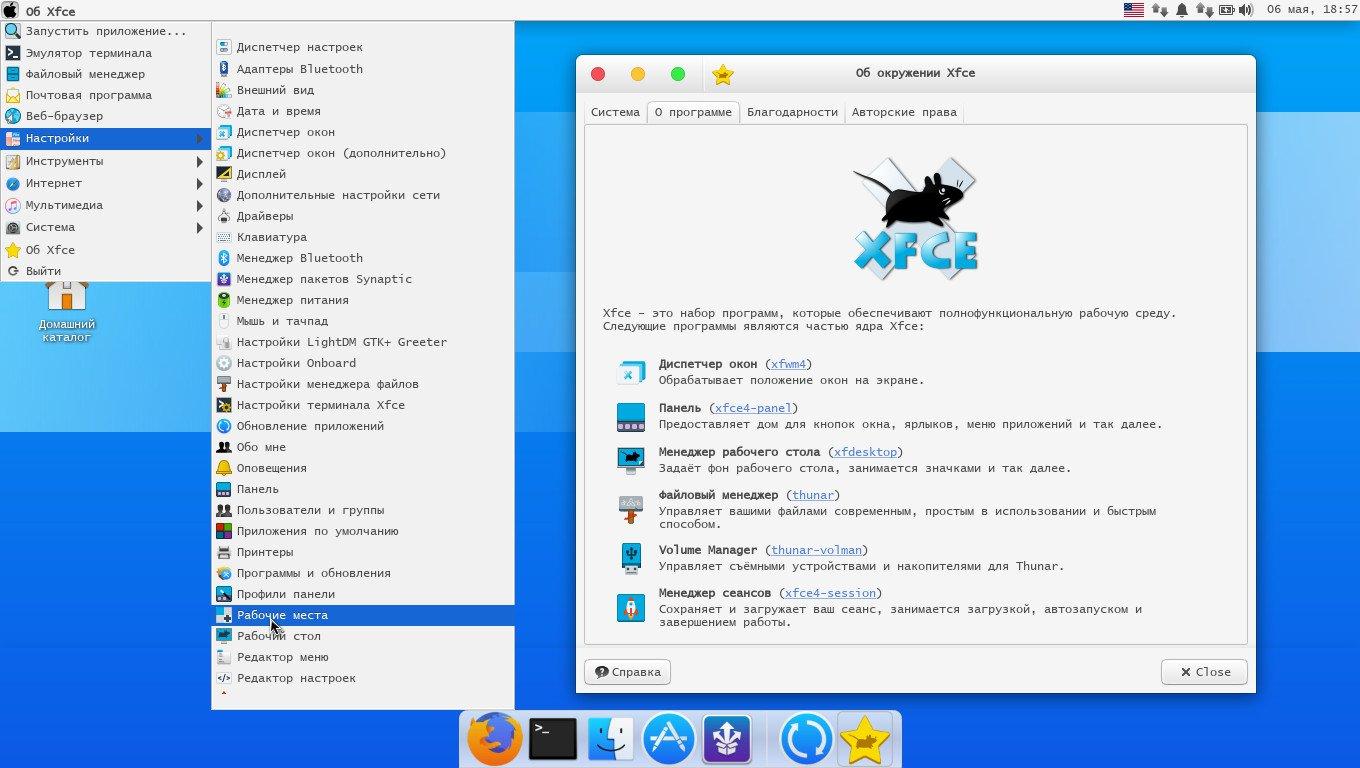Image resolution: width=1360 pixels, height=768 pixels.
Task: Launch the terminal icon in dock
Action: click(553, 739)
